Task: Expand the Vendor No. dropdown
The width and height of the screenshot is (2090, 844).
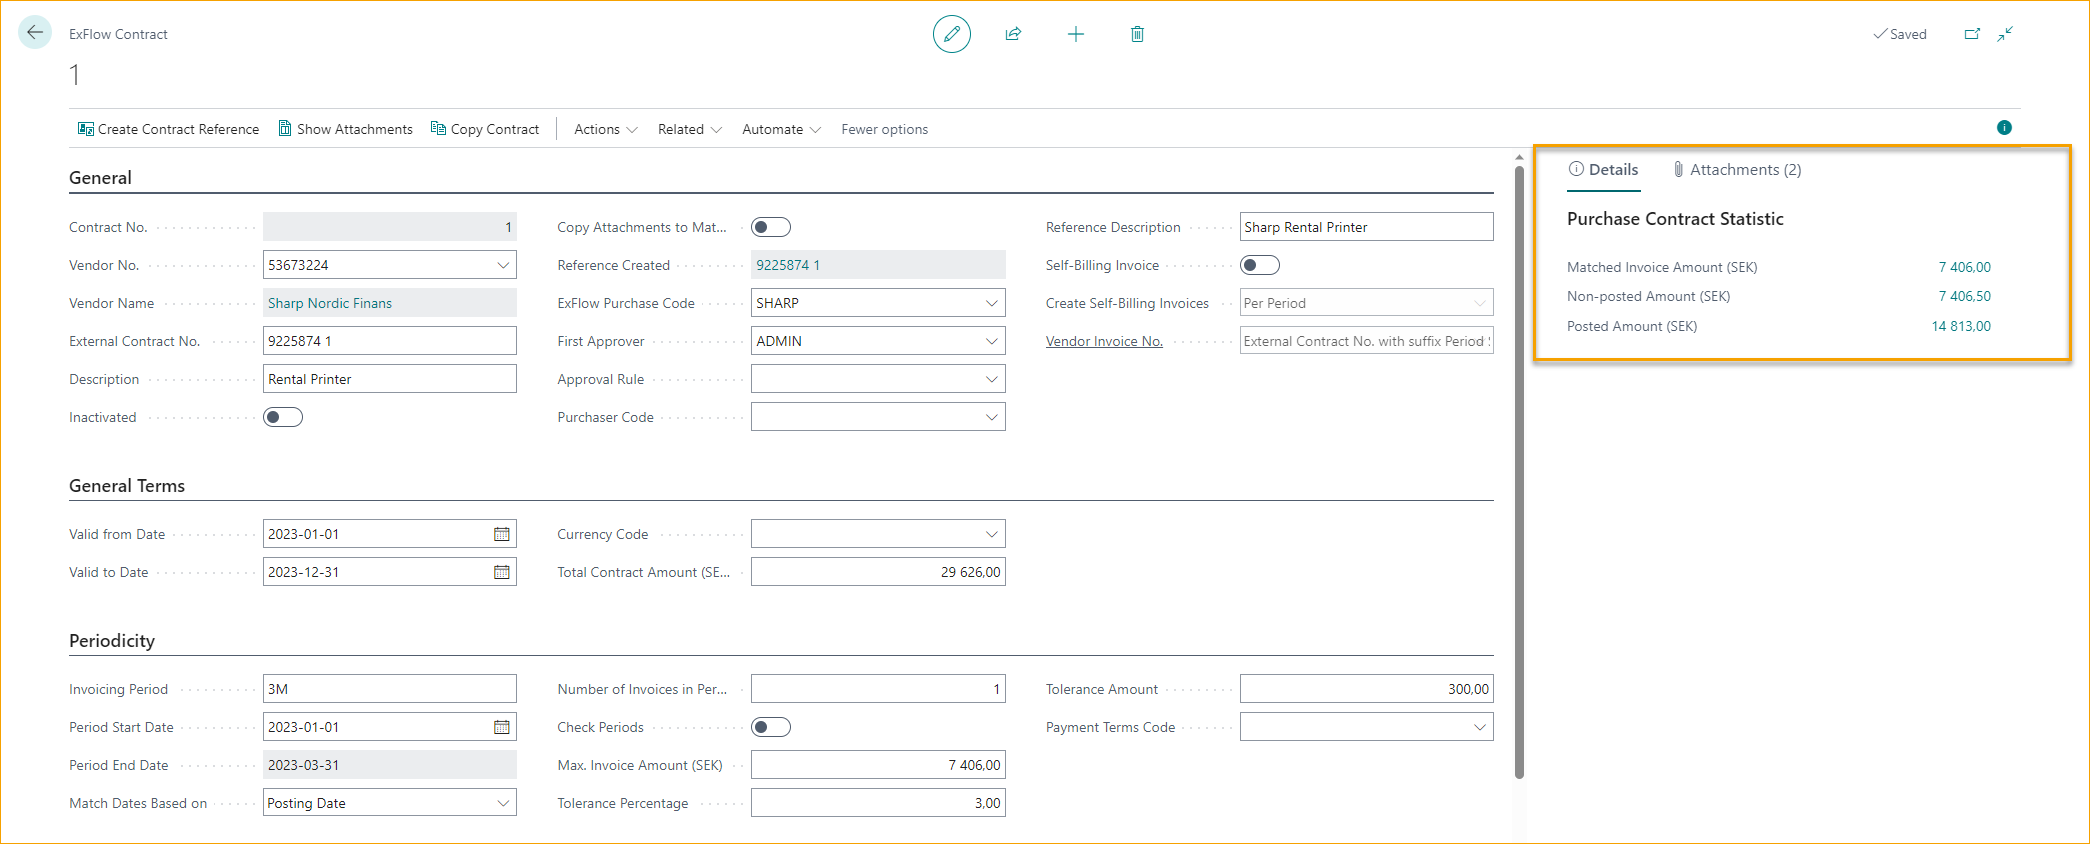Action: point(503,265)
